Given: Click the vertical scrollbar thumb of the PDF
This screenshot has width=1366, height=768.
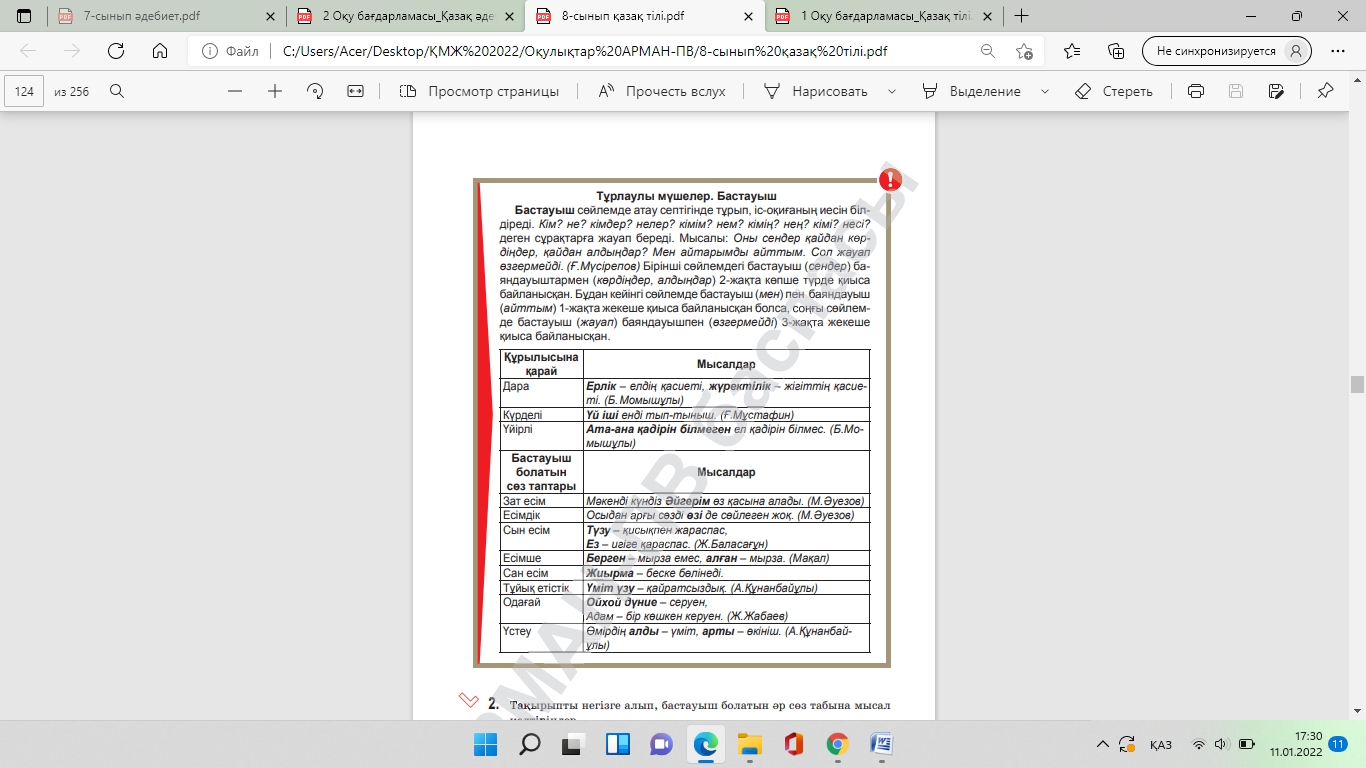Looking at the screenshot, I should [1357, 385].
